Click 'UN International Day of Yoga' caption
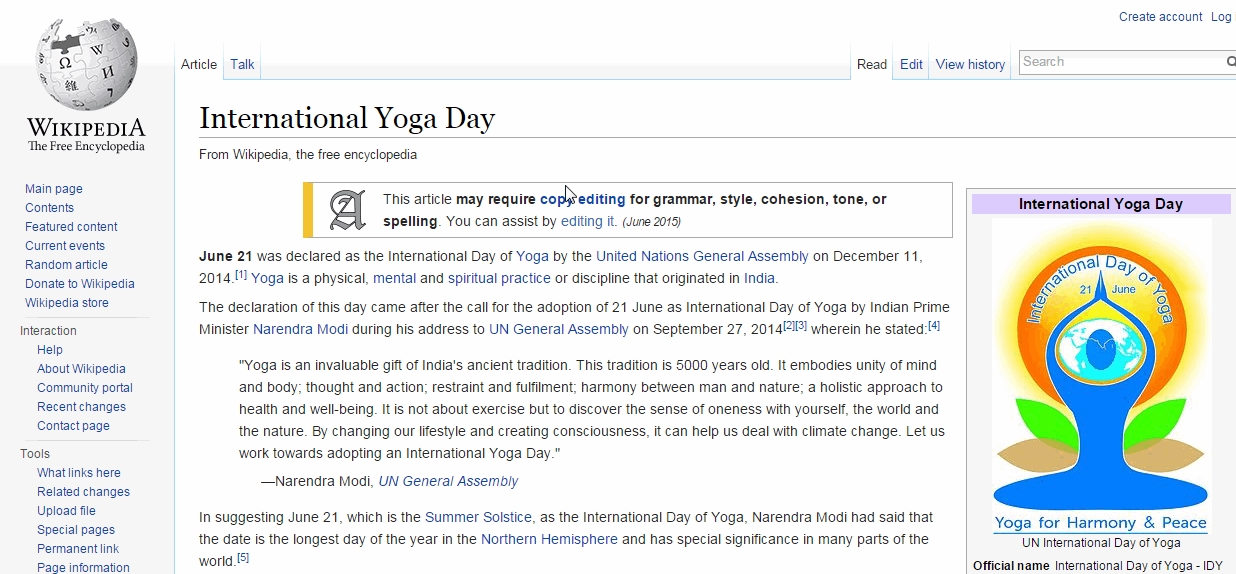The width and height of the screenshot is (1236, 574). pos(1100,543)
